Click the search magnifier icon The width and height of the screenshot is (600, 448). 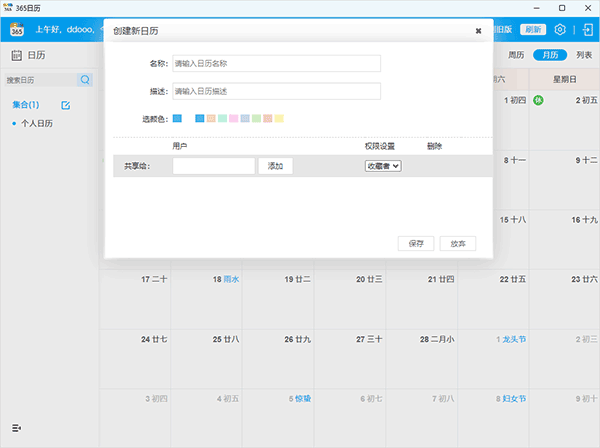click(x=85, y=80)
